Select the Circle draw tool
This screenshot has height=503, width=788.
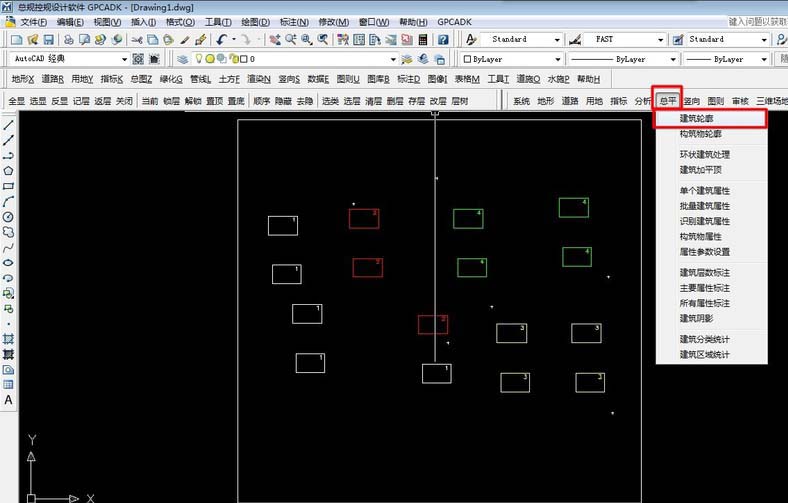(8, 216)
